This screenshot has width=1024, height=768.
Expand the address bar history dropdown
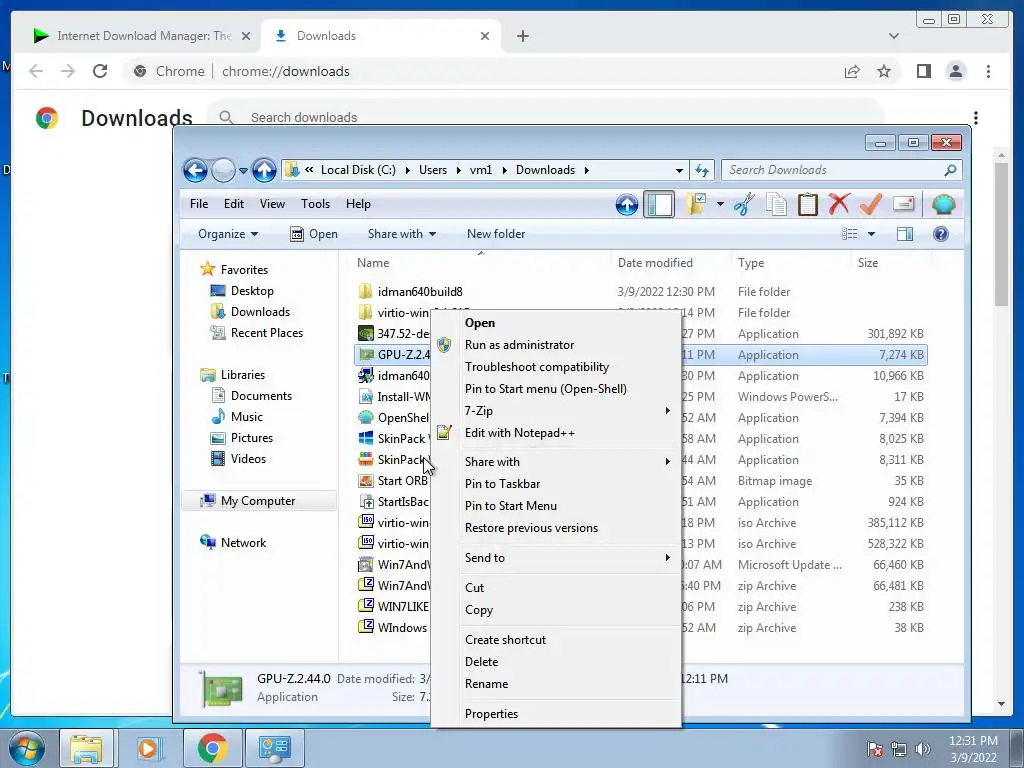(x=679, y=170)
